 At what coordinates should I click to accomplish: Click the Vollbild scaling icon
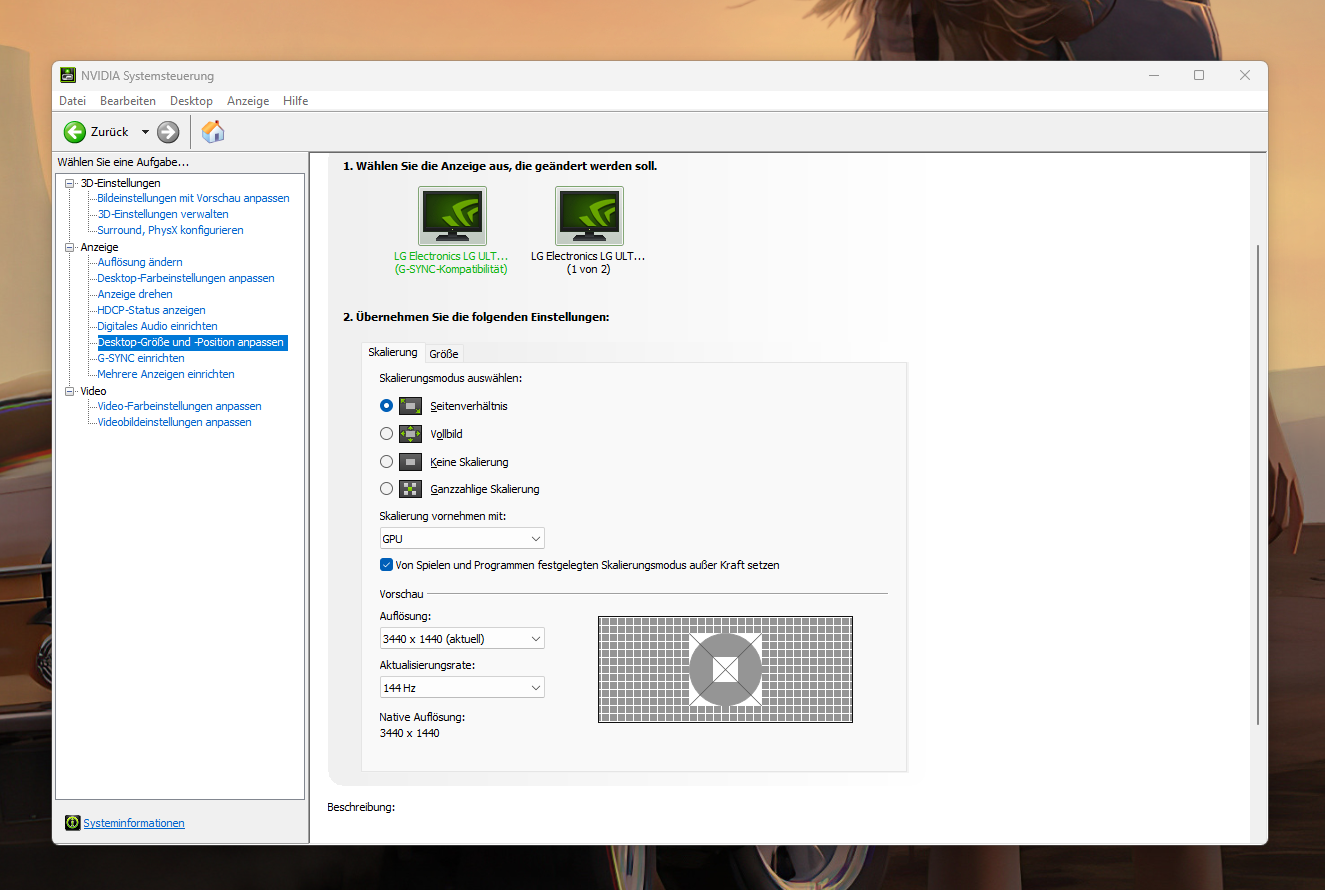[410, 434]
